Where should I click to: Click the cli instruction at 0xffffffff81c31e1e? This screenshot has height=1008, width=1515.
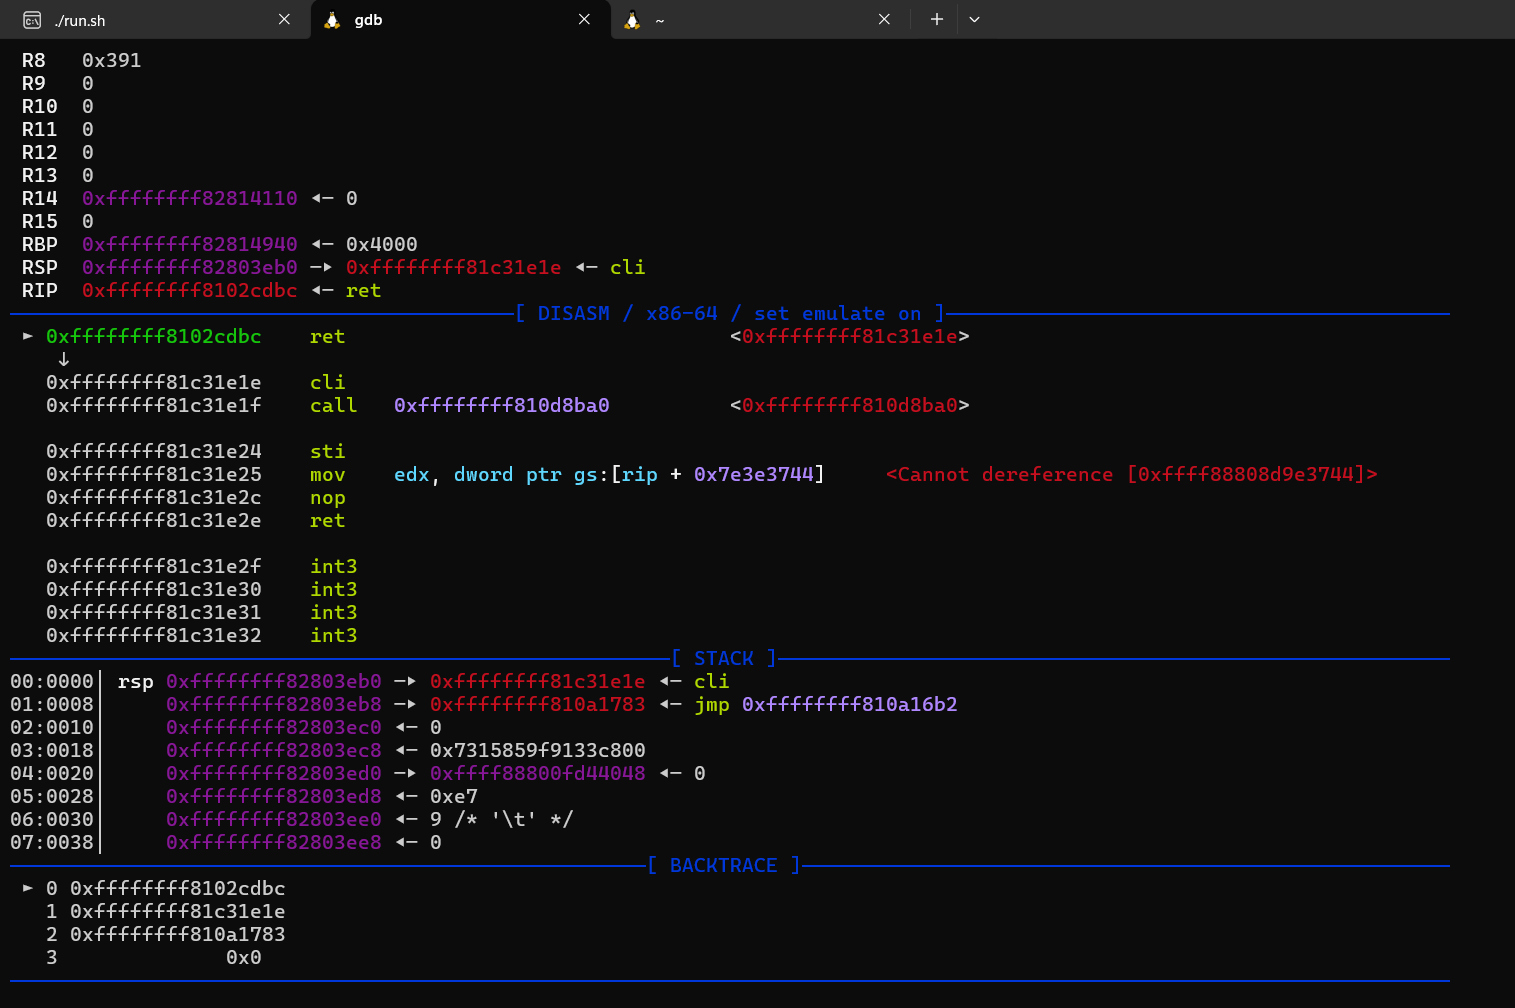coord(328,382)
